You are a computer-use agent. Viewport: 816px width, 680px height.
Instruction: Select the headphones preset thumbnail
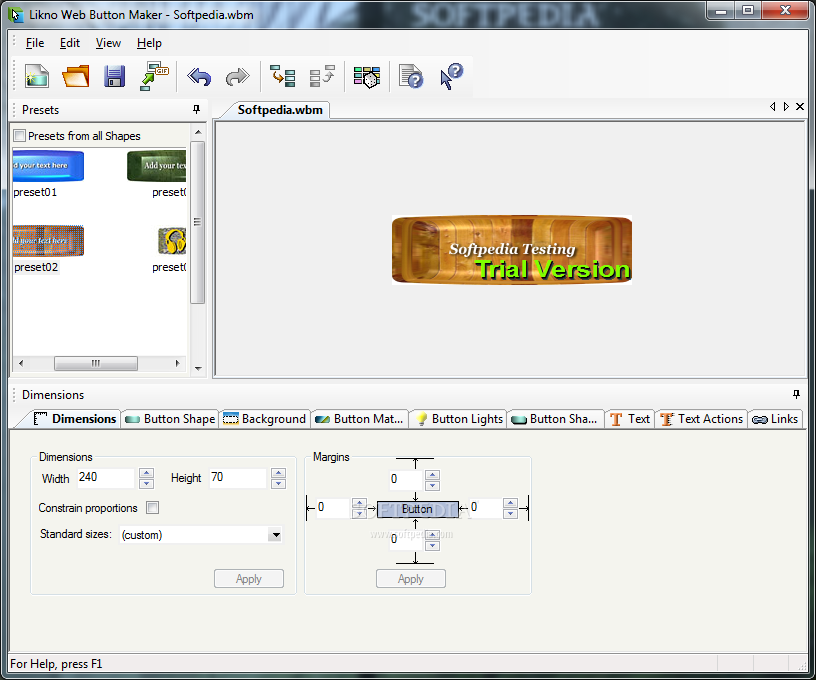tap(172, 241)
